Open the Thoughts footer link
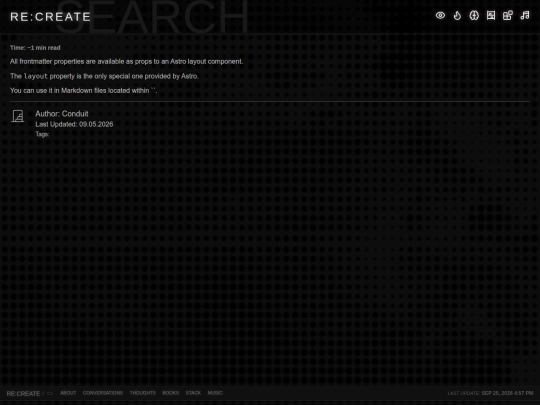The image size is (540, 405). [143, 393]
